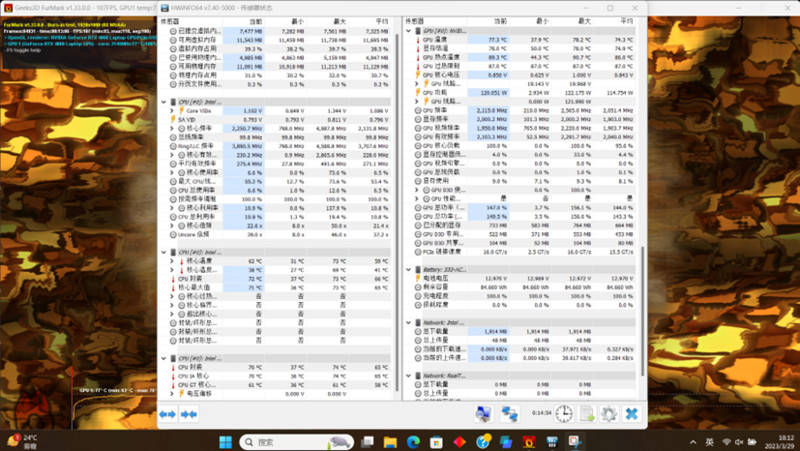
Task: Click the left panel vertical scrollbar
Action: coord(397,212)
